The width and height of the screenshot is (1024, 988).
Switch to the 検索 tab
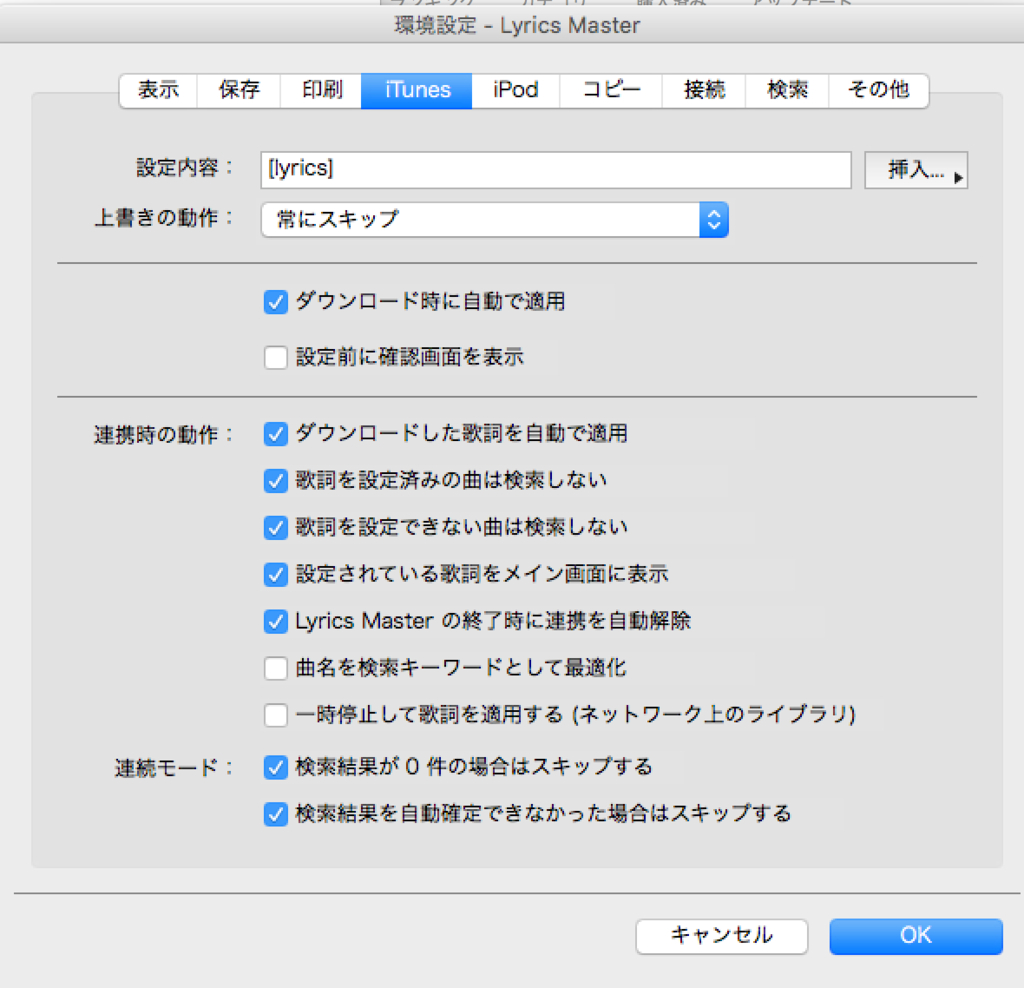(789, 90)
